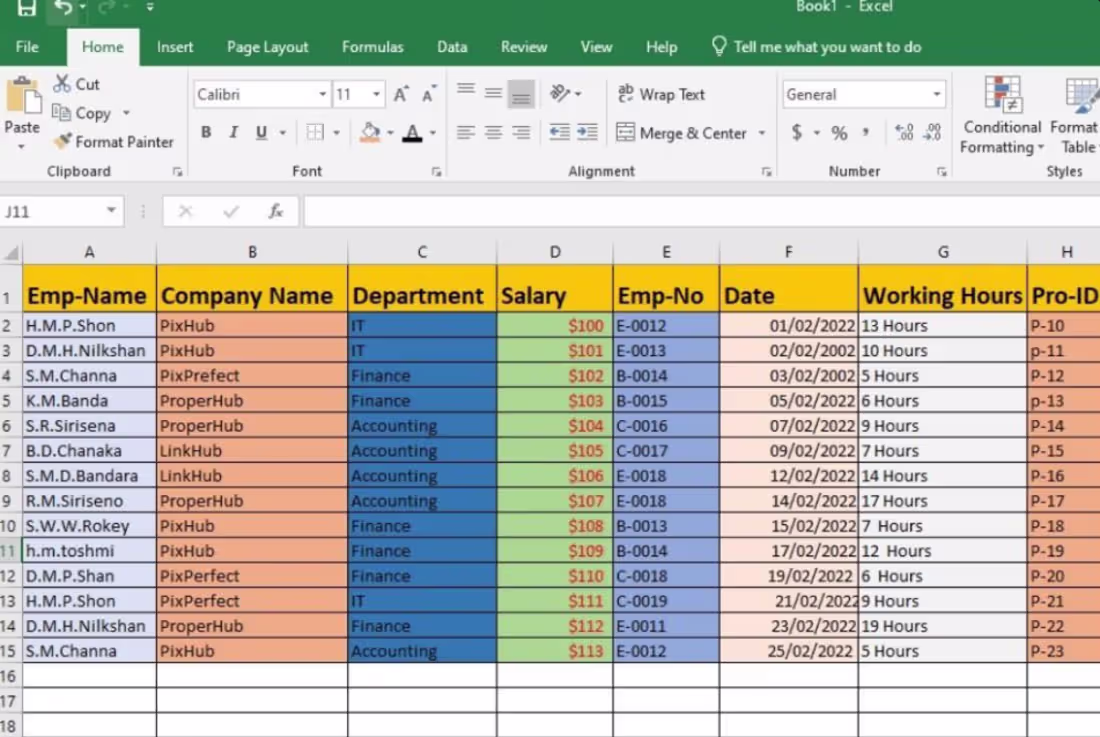
Task: Switch to Formulas tab
Action: click(373, 47)
